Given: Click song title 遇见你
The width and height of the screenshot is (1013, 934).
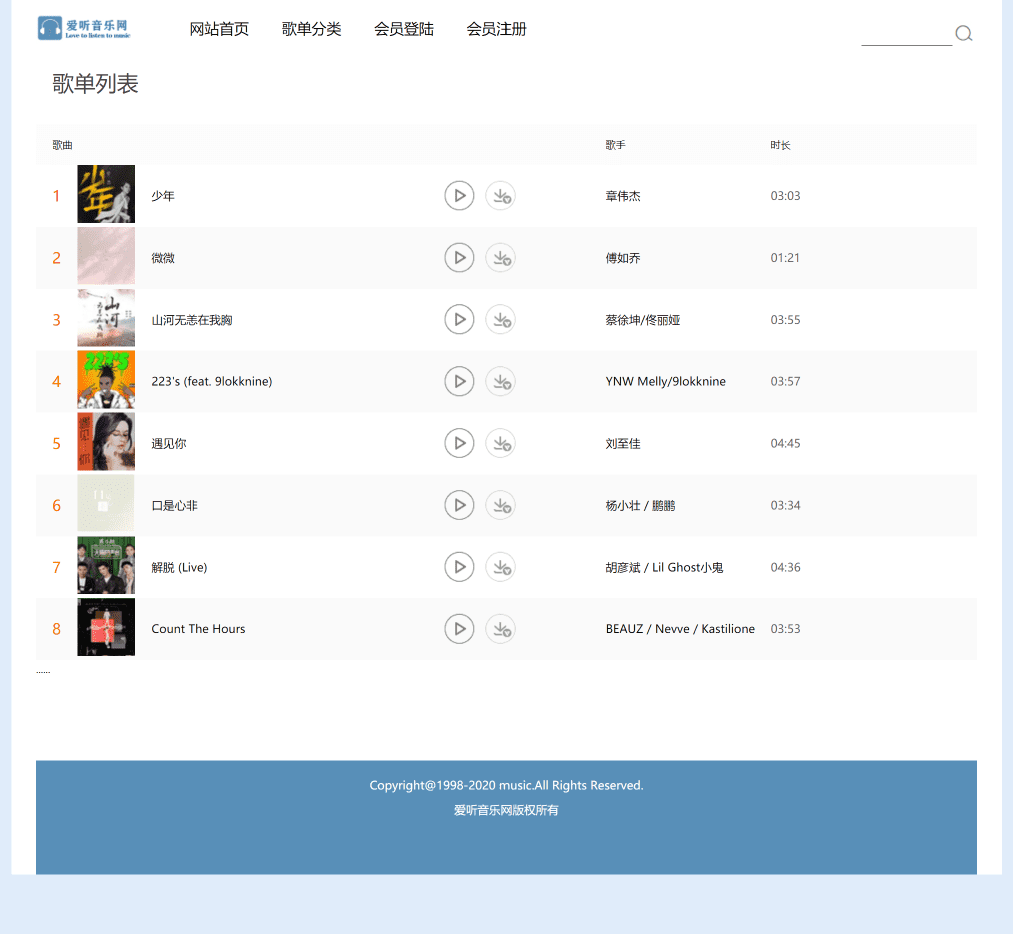Looking at the screenshot, I should (x=169, y=443).
